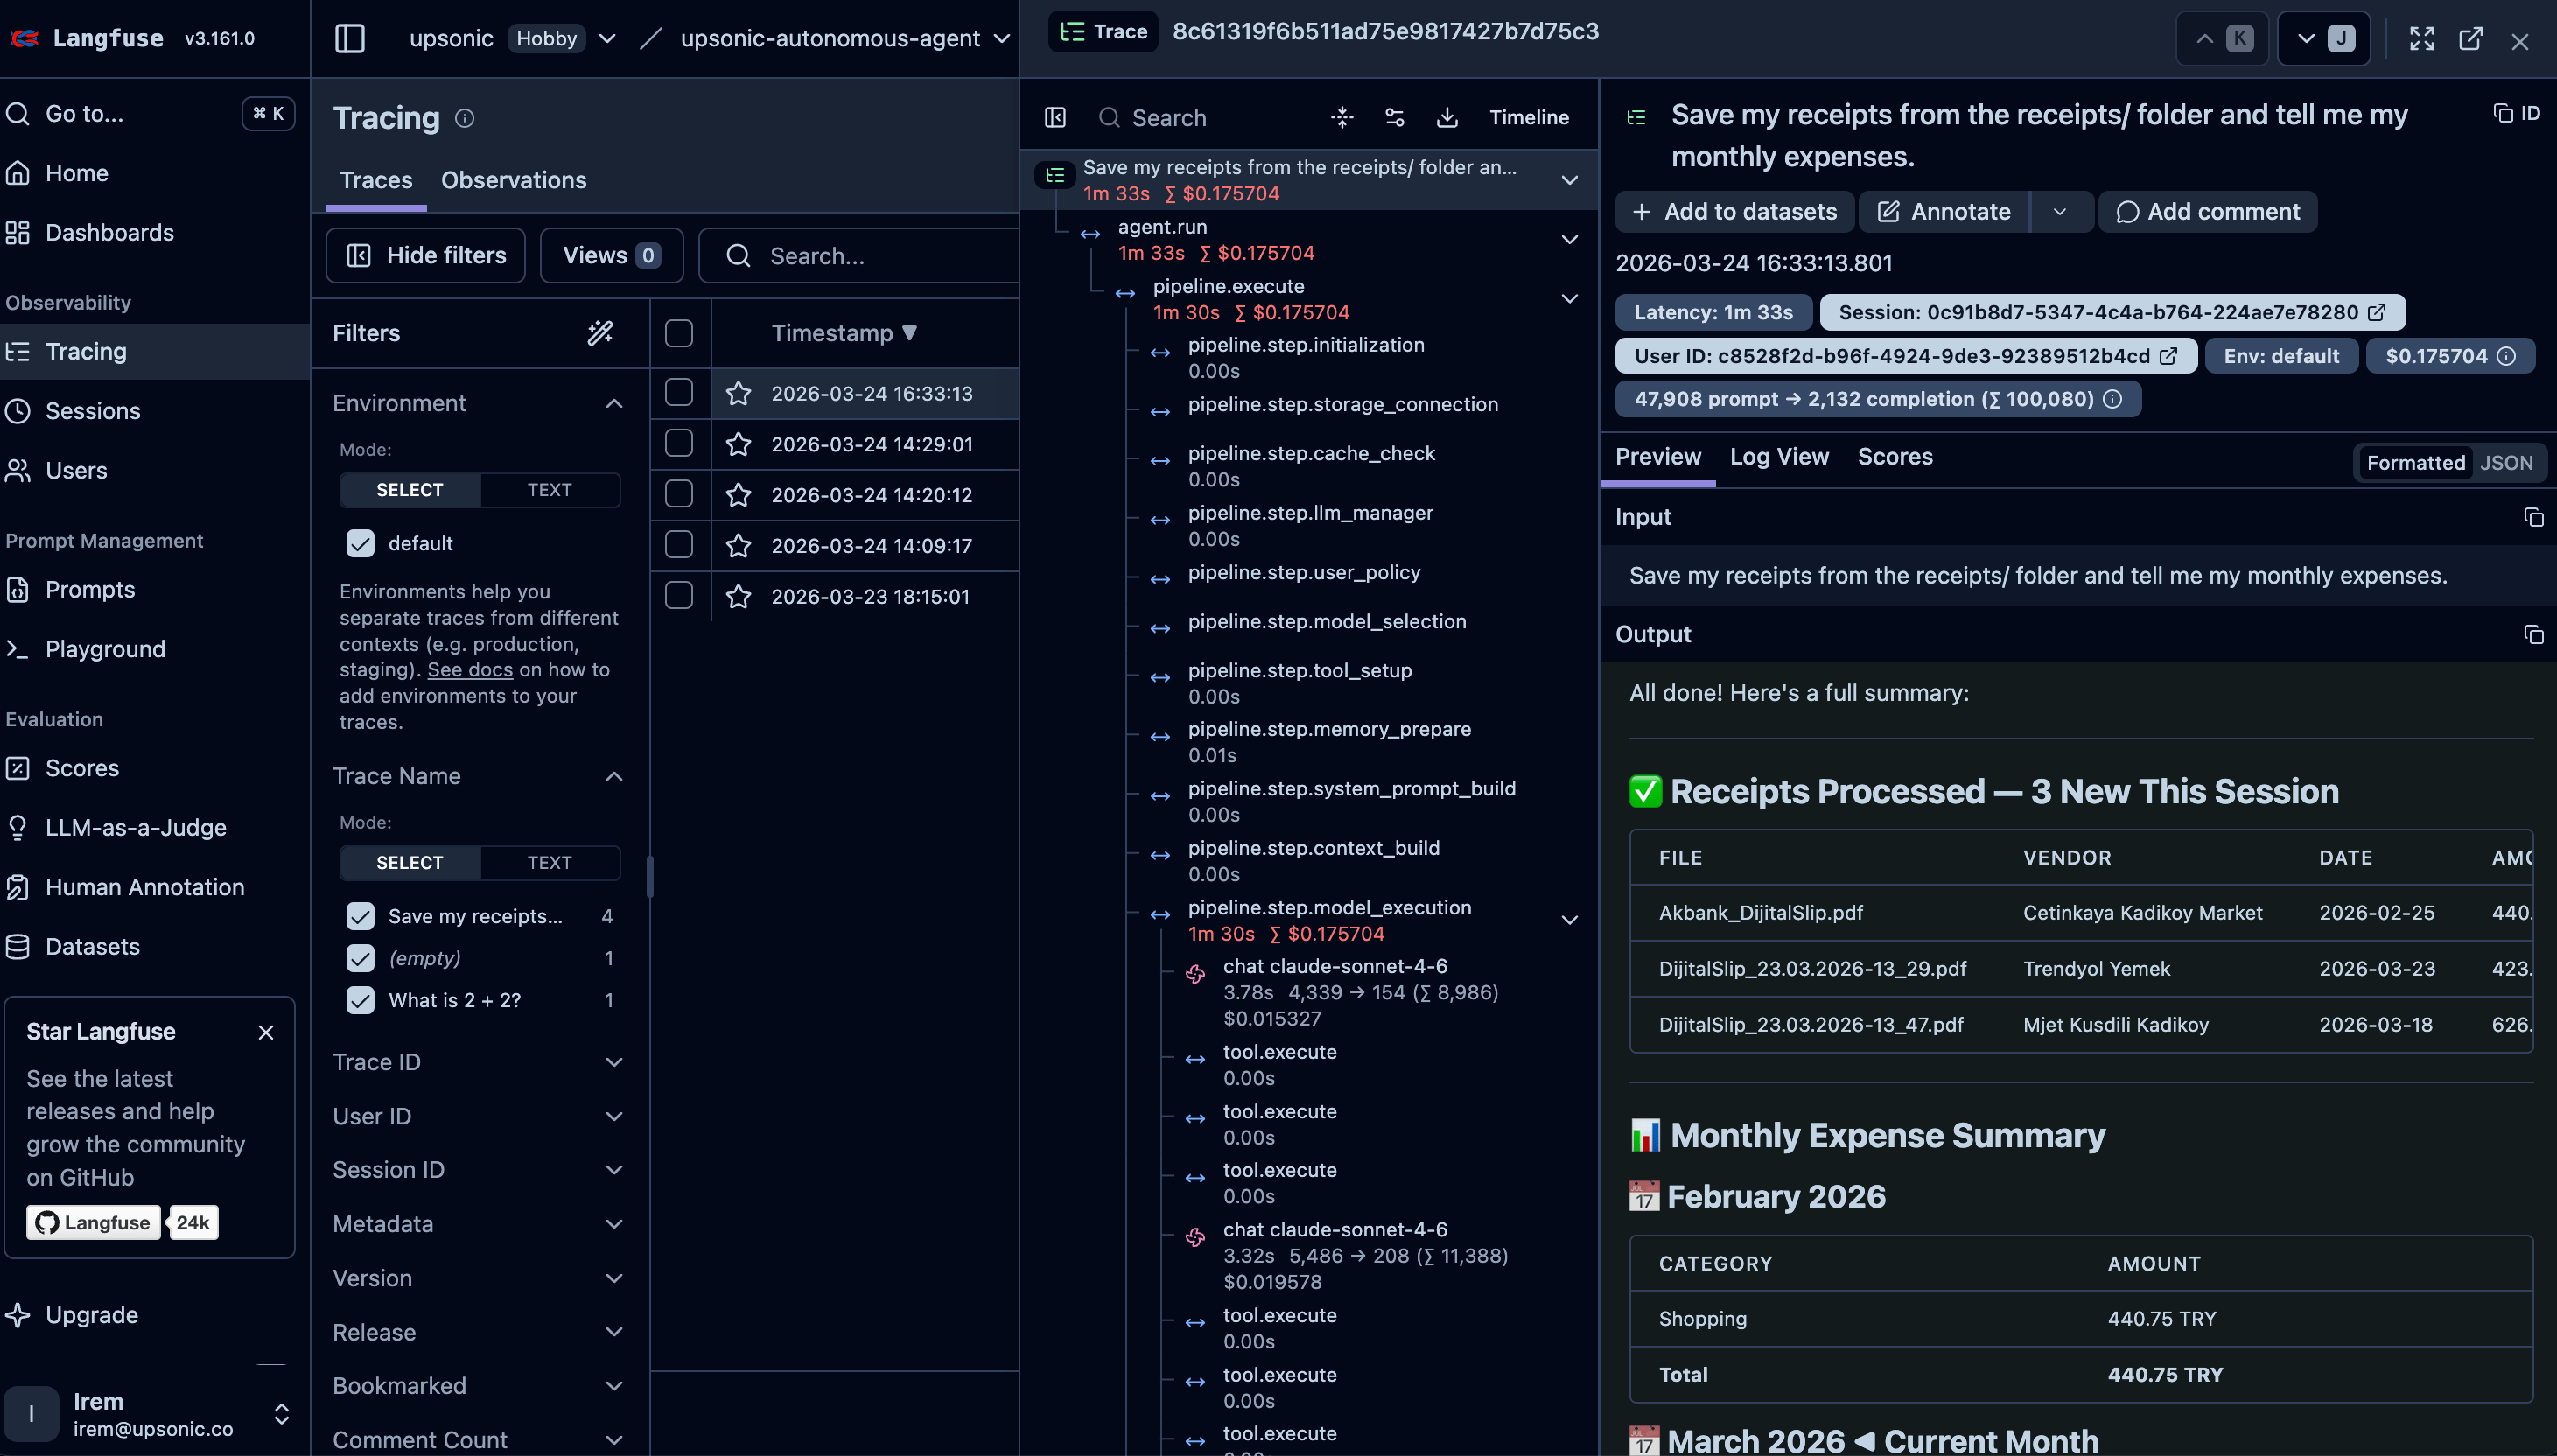Open trace view settings sliders icon
The height and width of the screenshot is (1456, 2557).
(x=1394, y=118)
